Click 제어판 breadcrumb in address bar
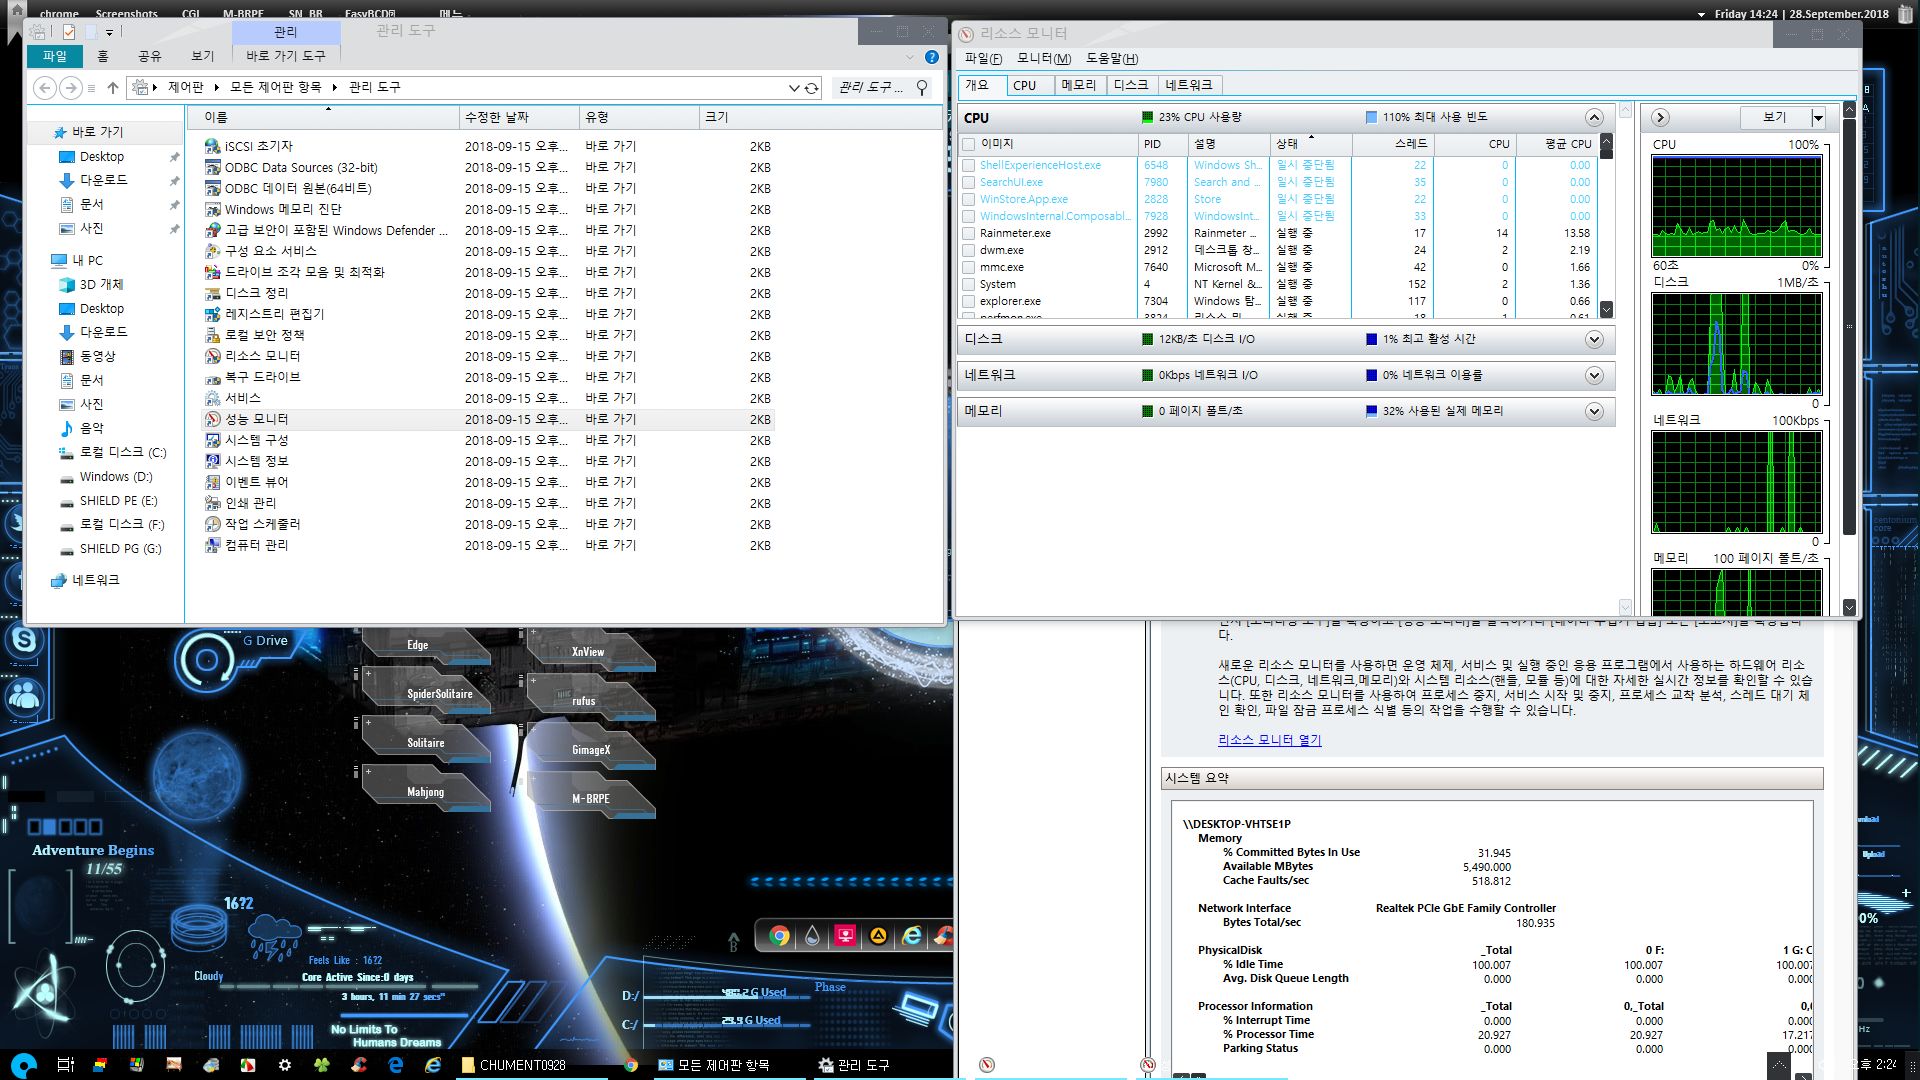This screenshot has width=1920, height=1080. coord(185,88)
